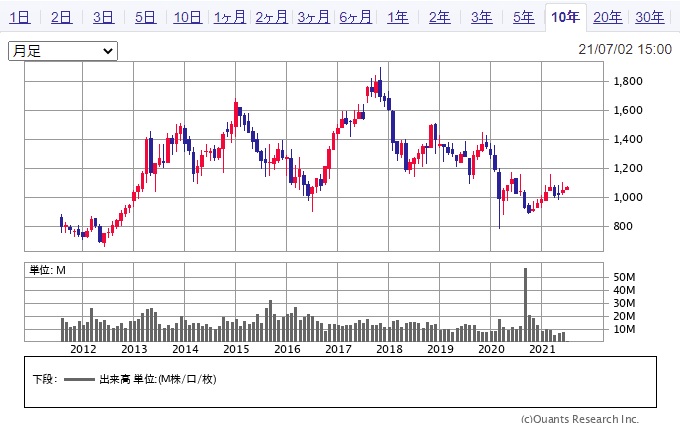Click the 2020 year axis label

coord(491,349)
